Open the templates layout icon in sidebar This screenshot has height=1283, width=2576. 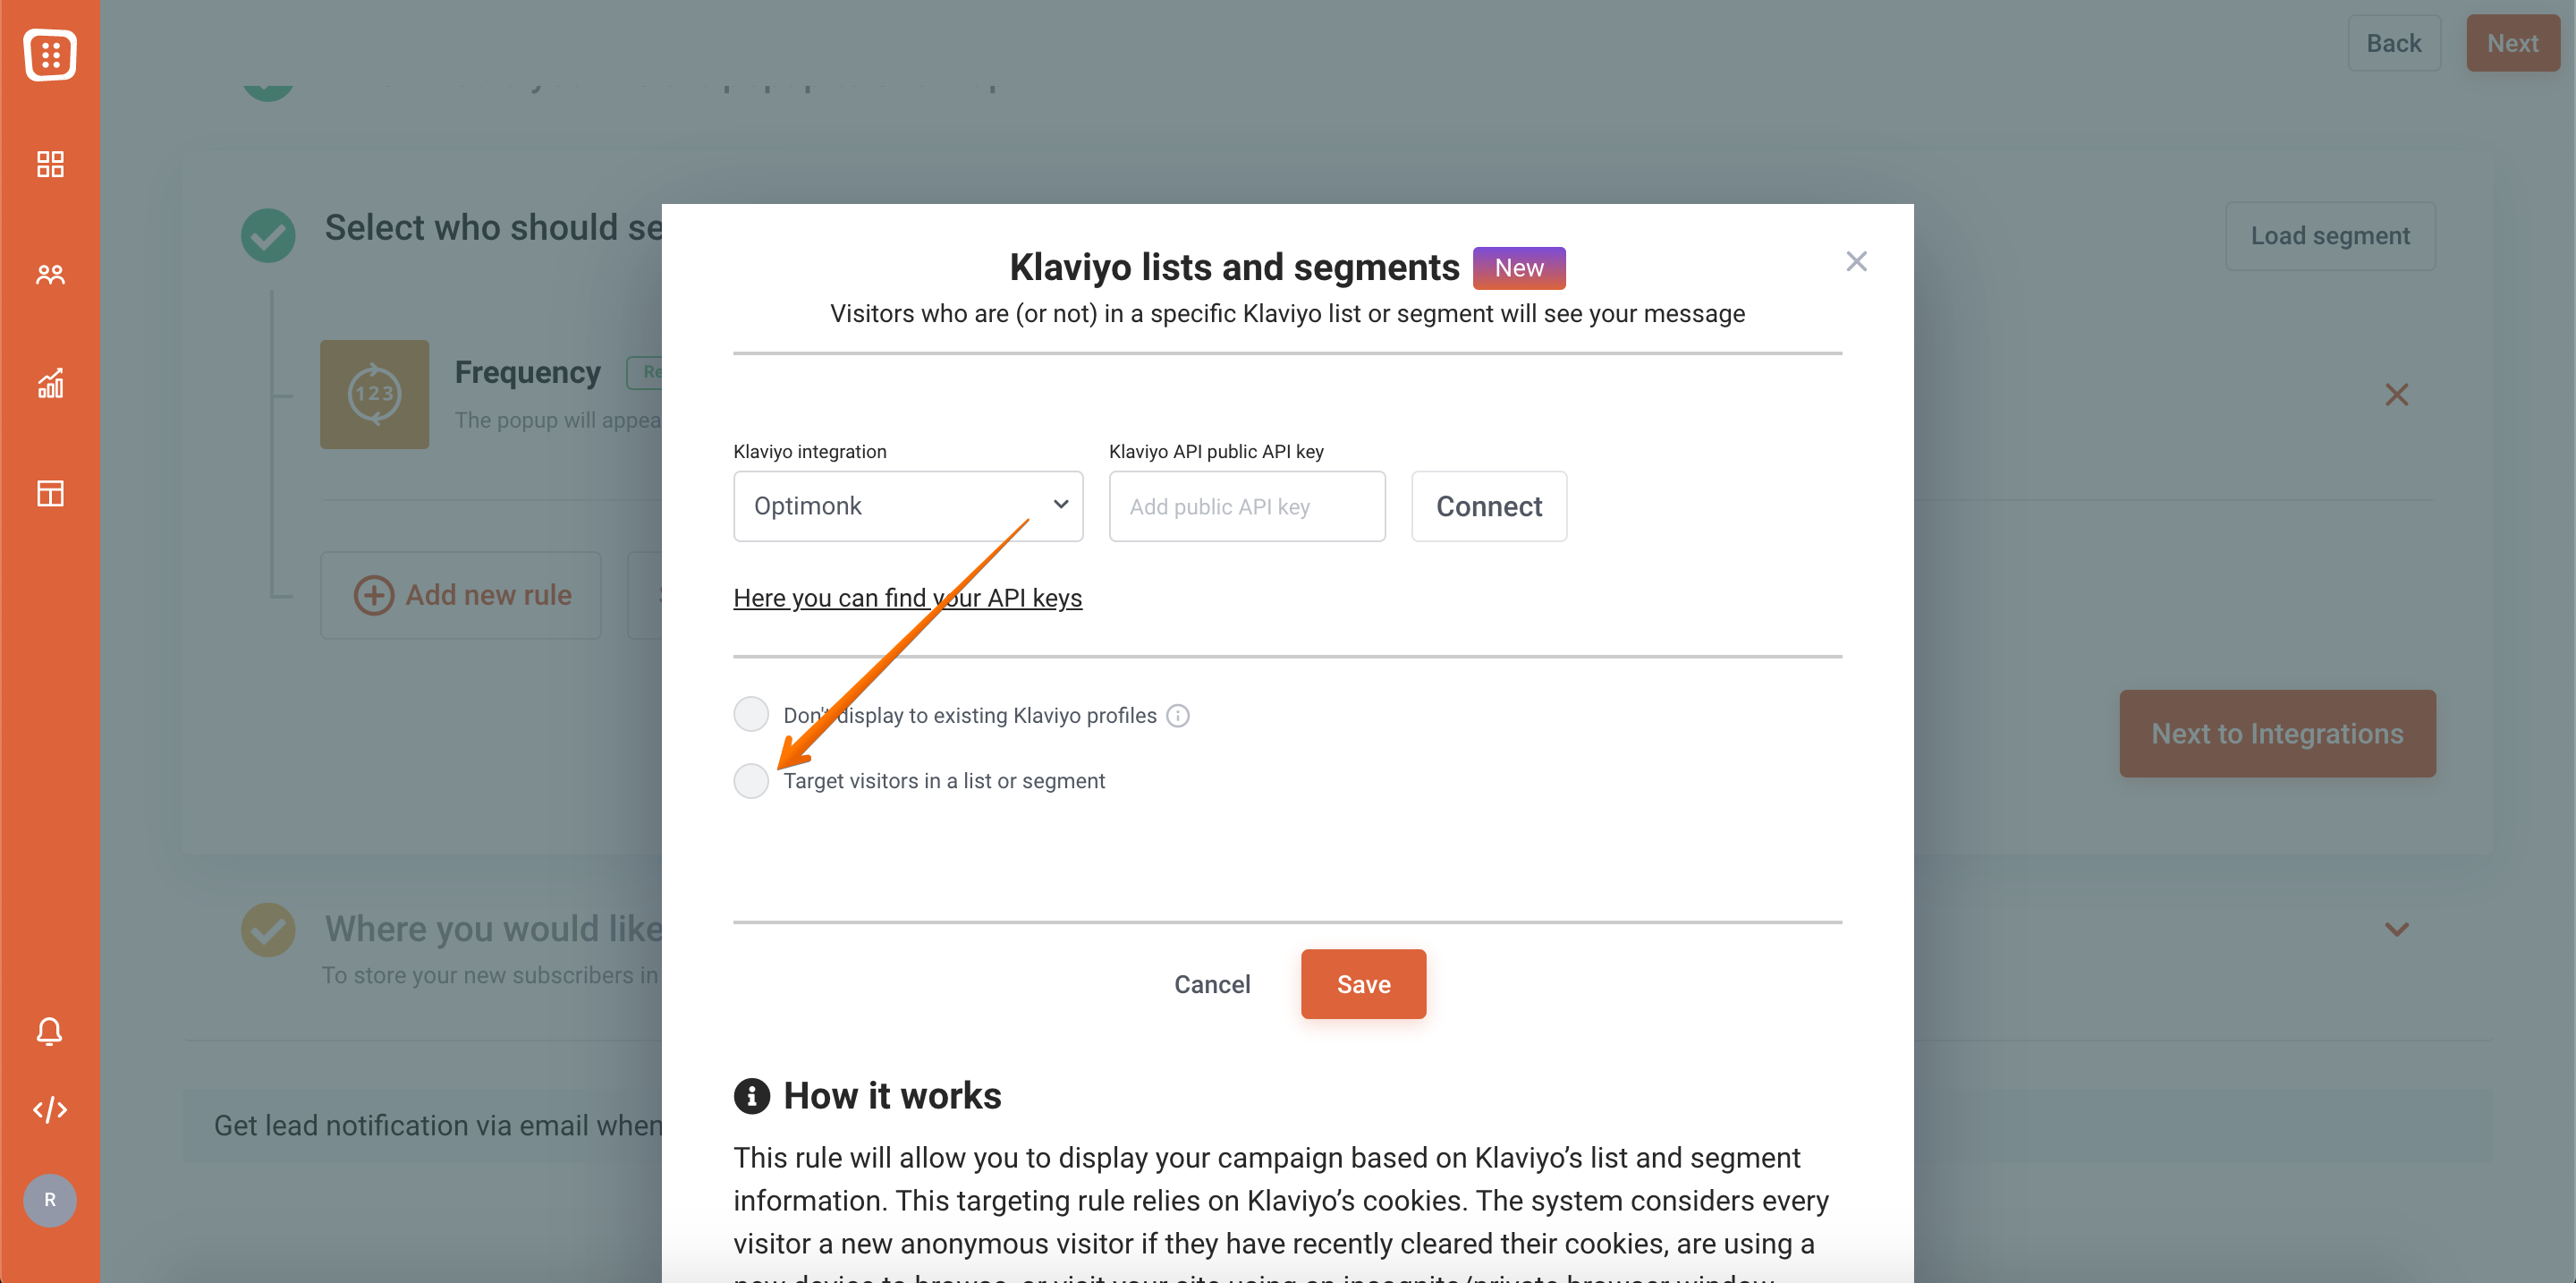[50, 493]
